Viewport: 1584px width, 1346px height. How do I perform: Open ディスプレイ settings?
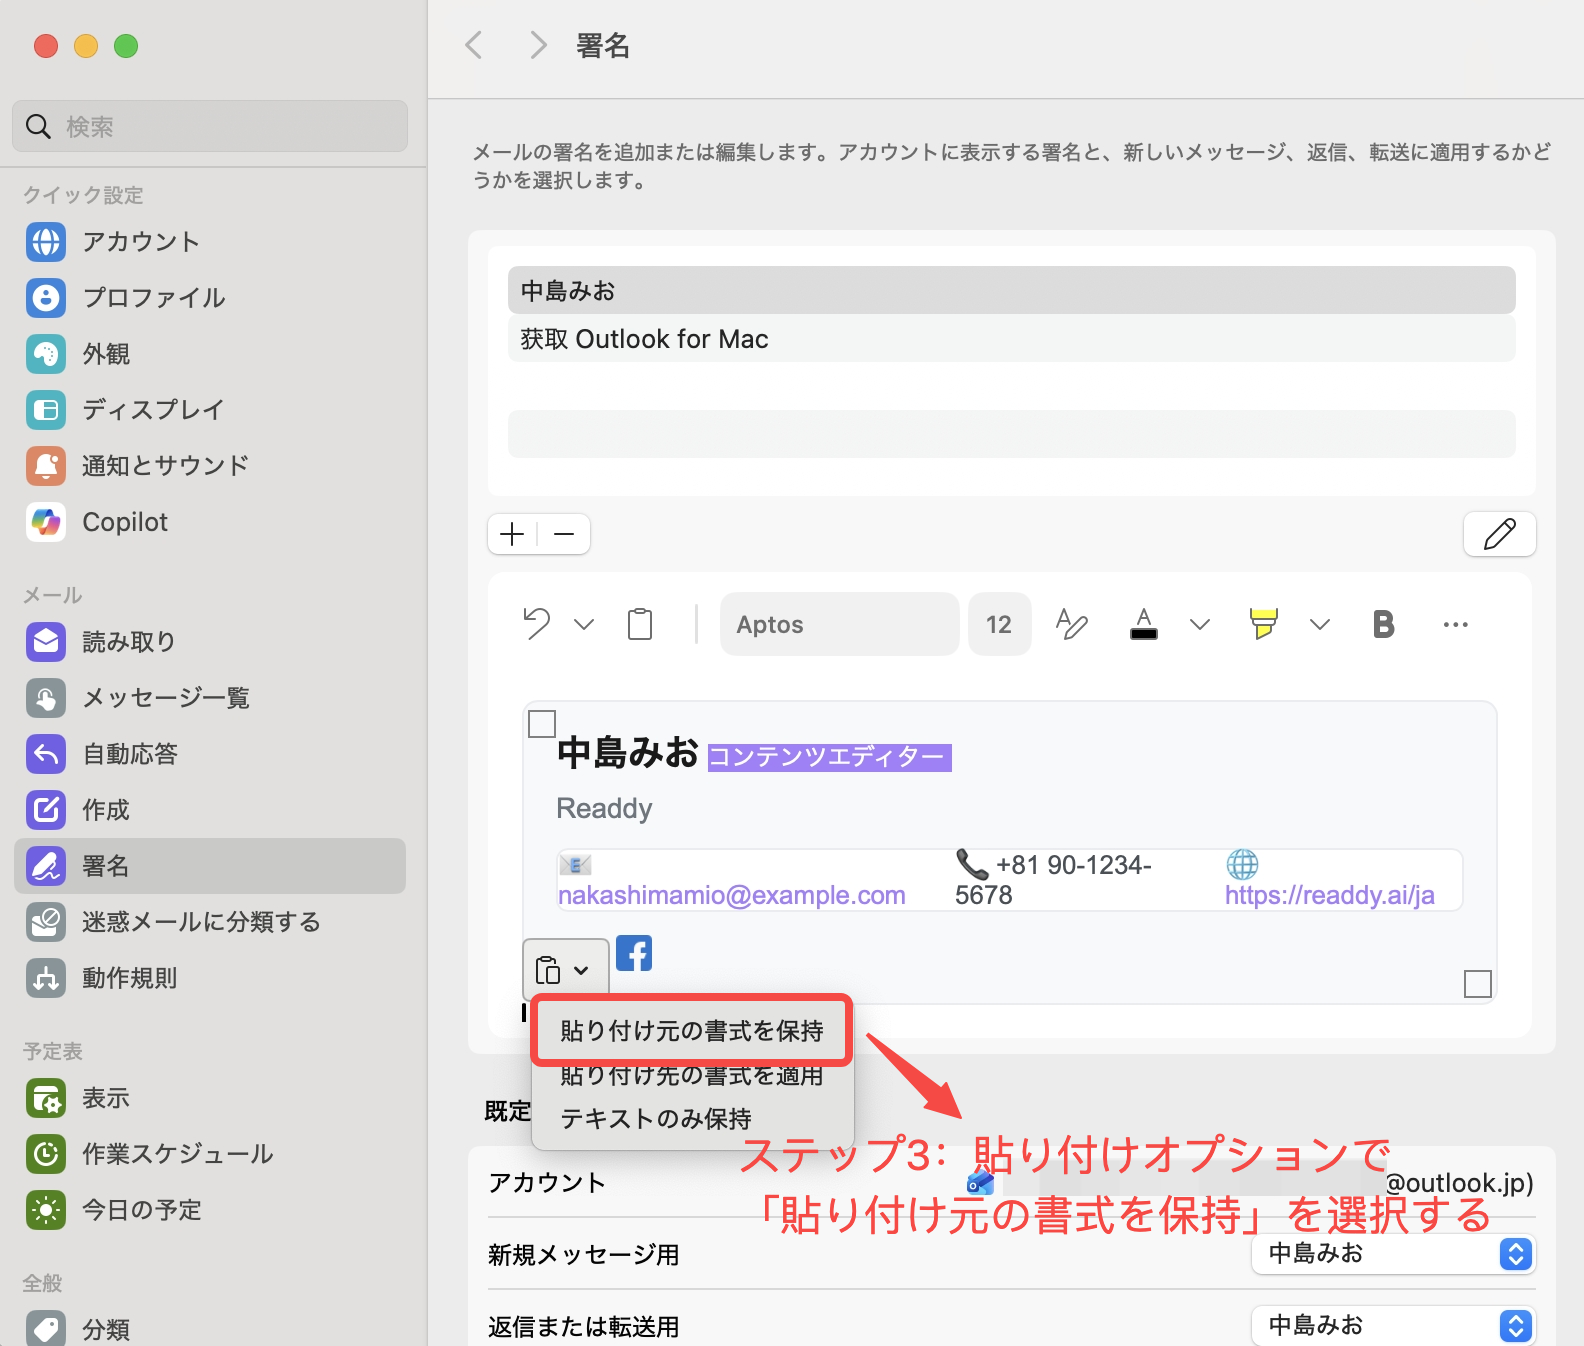pos(210,410)
